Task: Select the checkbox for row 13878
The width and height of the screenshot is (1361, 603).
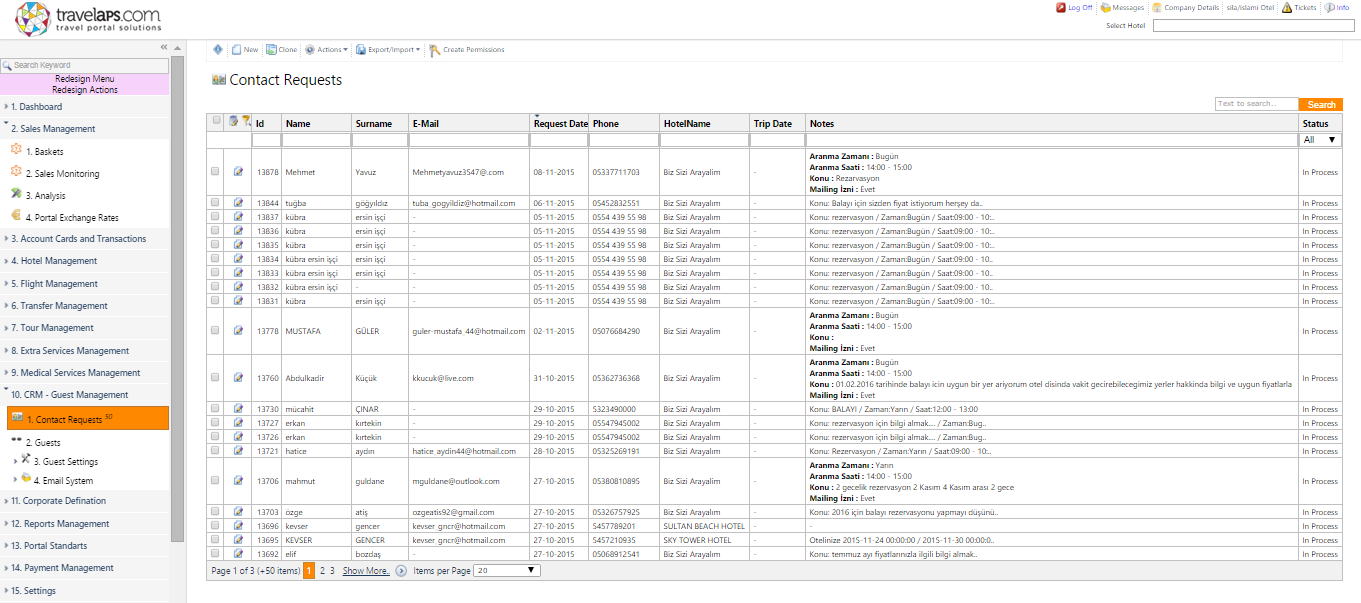Action: 215,172
